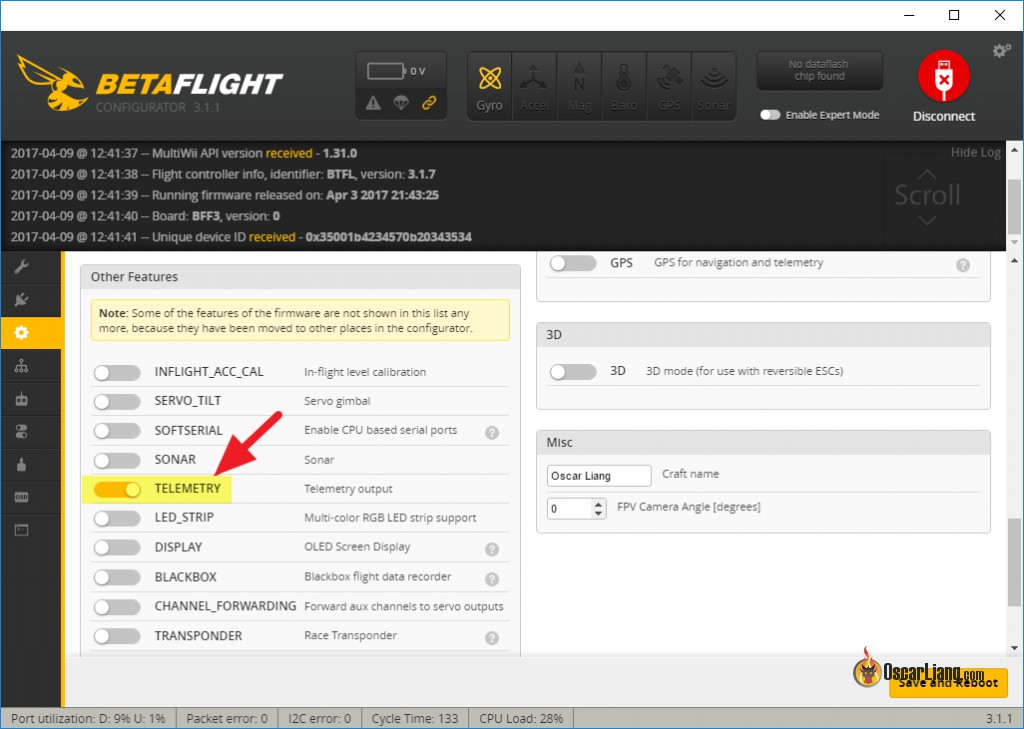Viewport: 1024px width, 729px height.
Task: Click the failsafe parachute status icon
Action: click(401, 103)
